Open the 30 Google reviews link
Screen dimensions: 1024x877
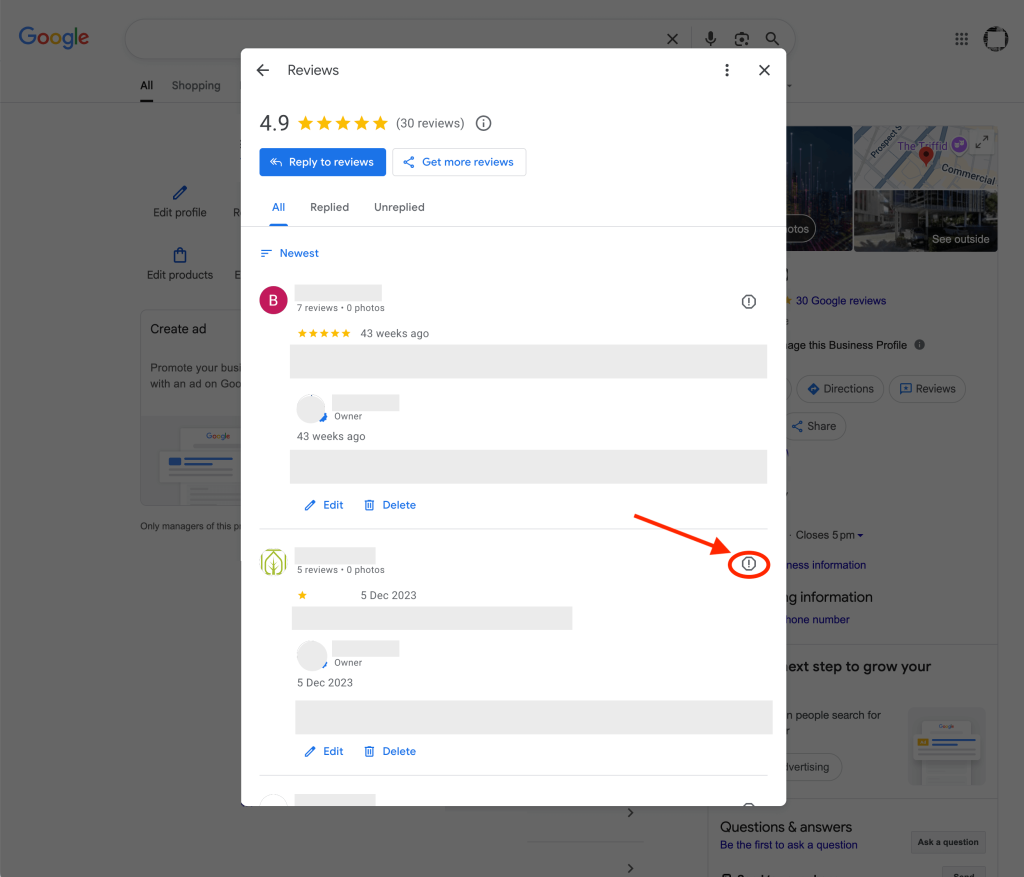pos(840,301)
